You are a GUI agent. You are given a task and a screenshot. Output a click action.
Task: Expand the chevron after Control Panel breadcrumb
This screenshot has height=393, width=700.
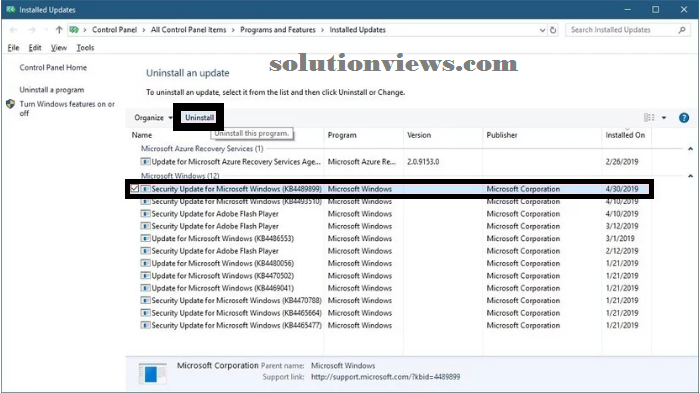pos(144,30)
